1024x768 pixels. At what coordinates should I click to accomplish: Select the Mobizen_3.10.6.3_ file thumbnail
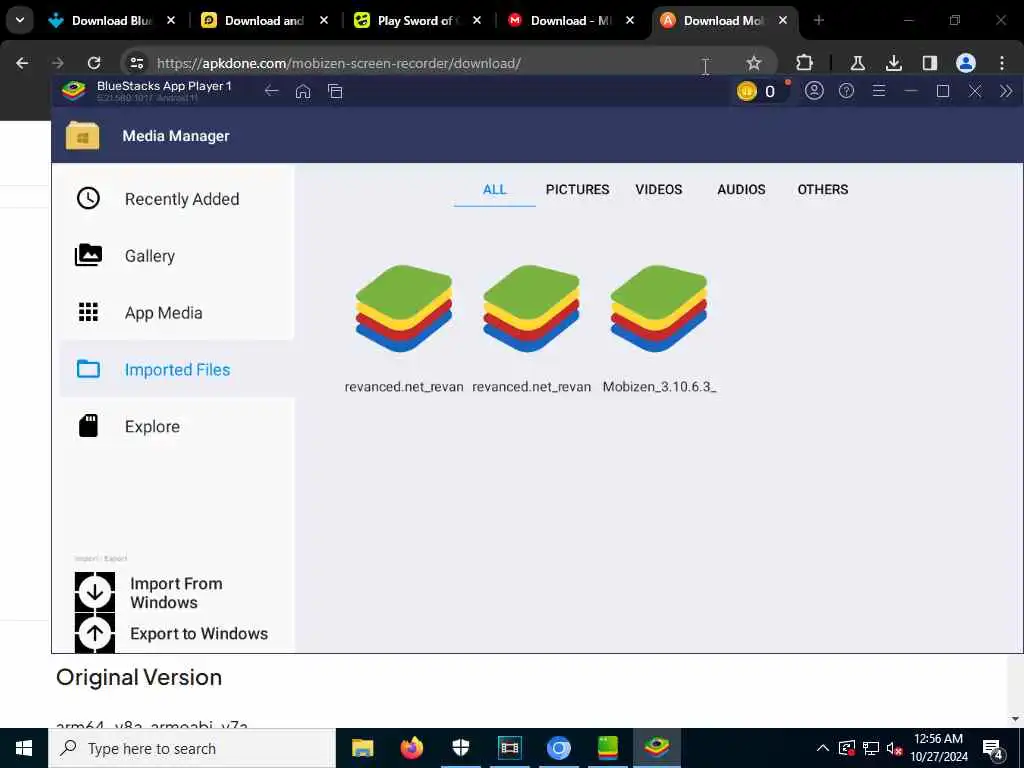[658, 309]
